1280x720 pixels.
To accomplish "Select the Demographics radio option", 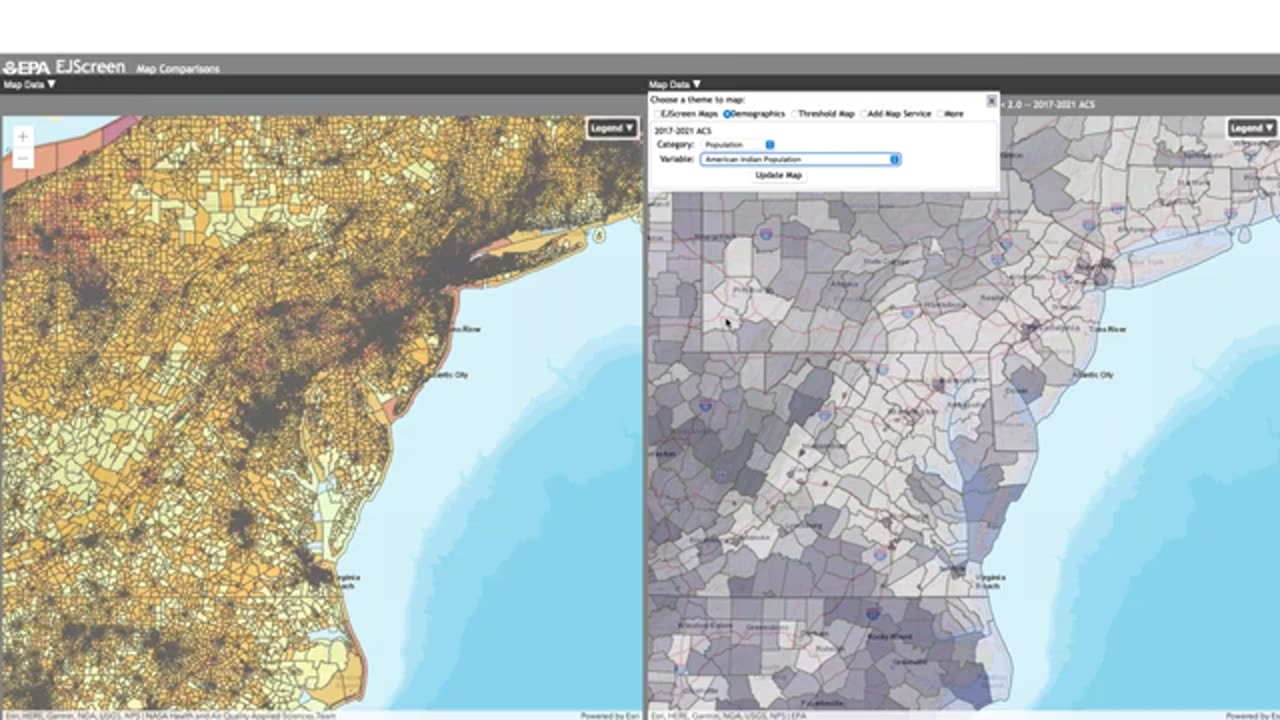I will 728,114.
